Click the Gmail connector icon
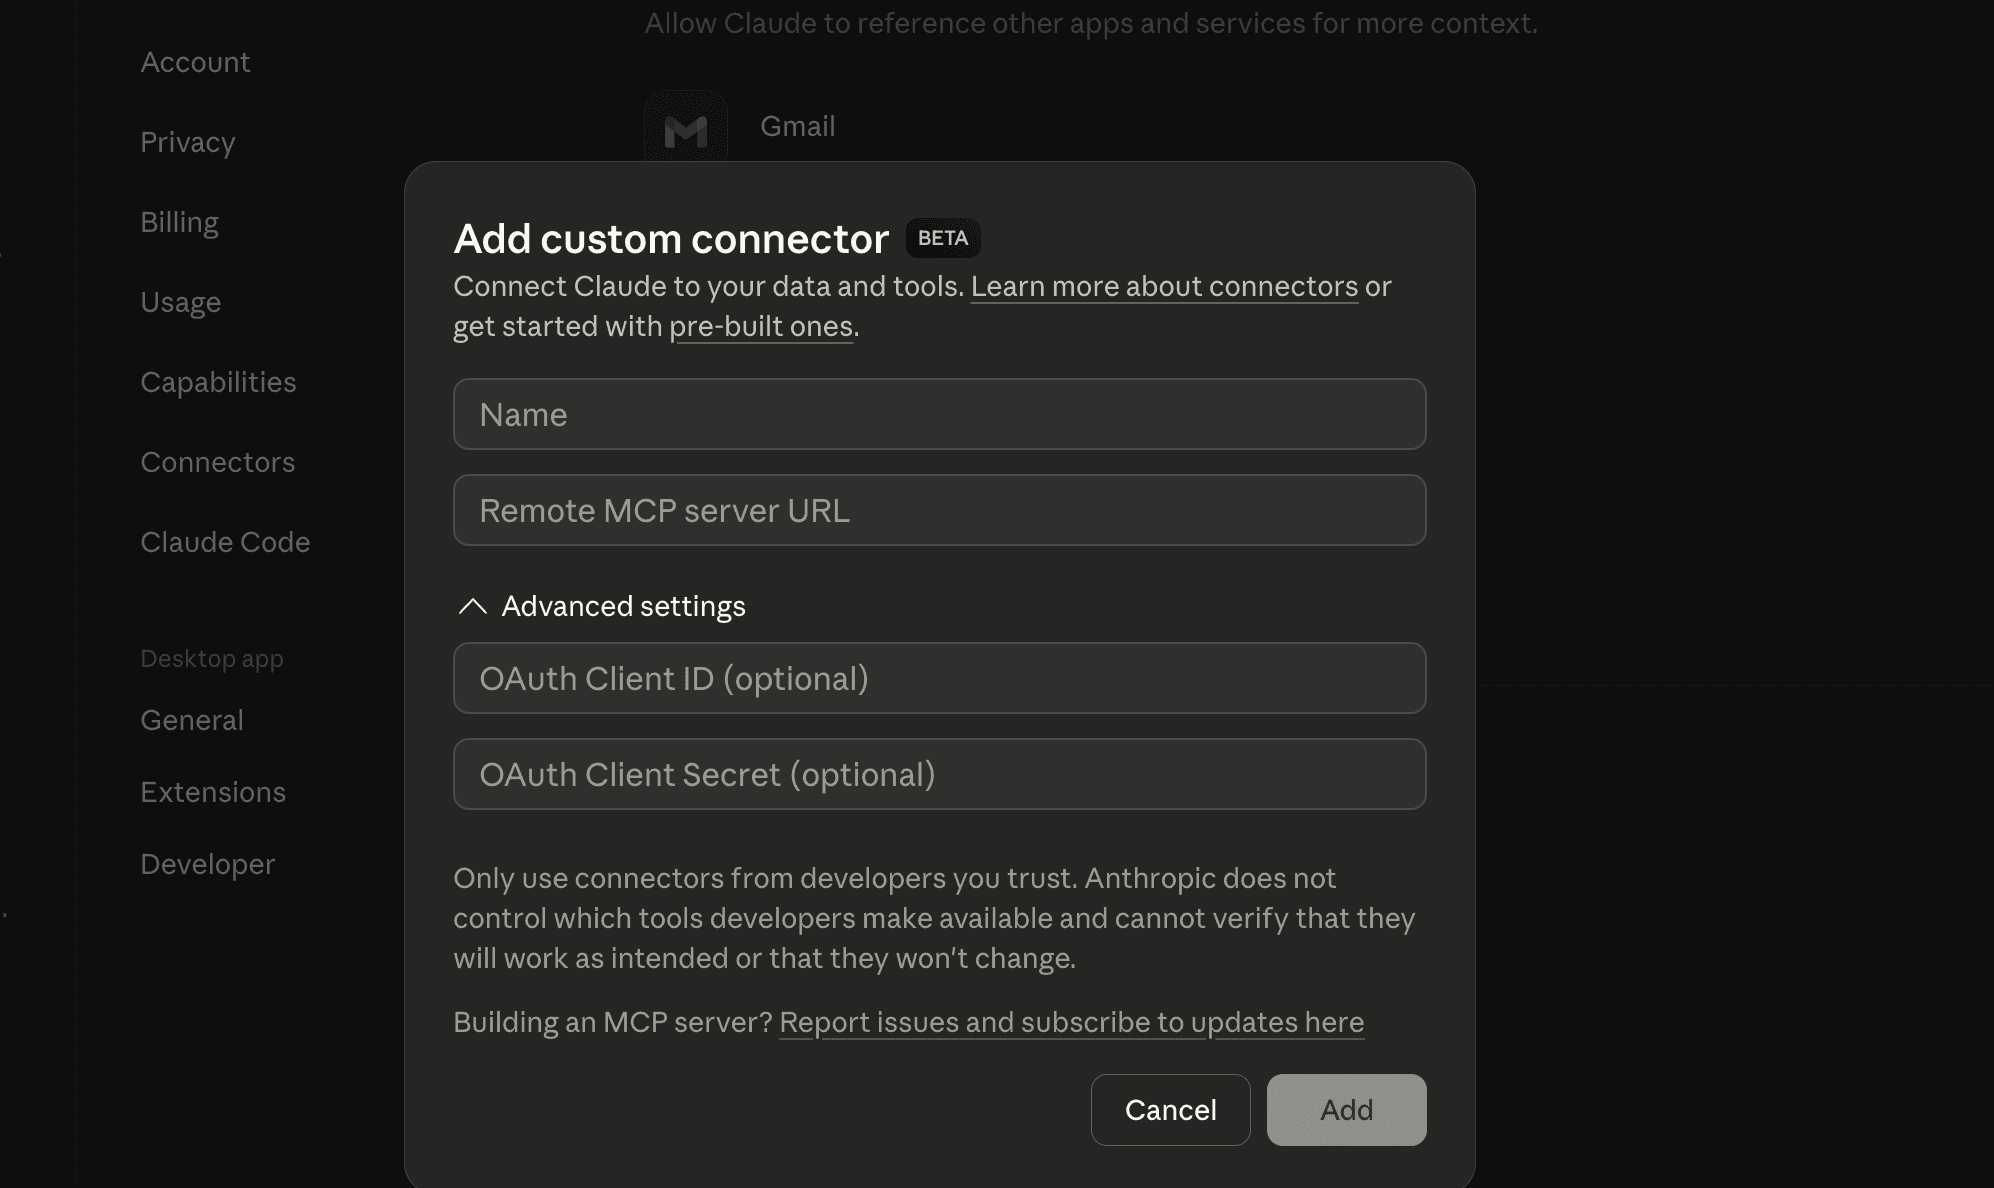The image size is (1994, 1188). 686,128
